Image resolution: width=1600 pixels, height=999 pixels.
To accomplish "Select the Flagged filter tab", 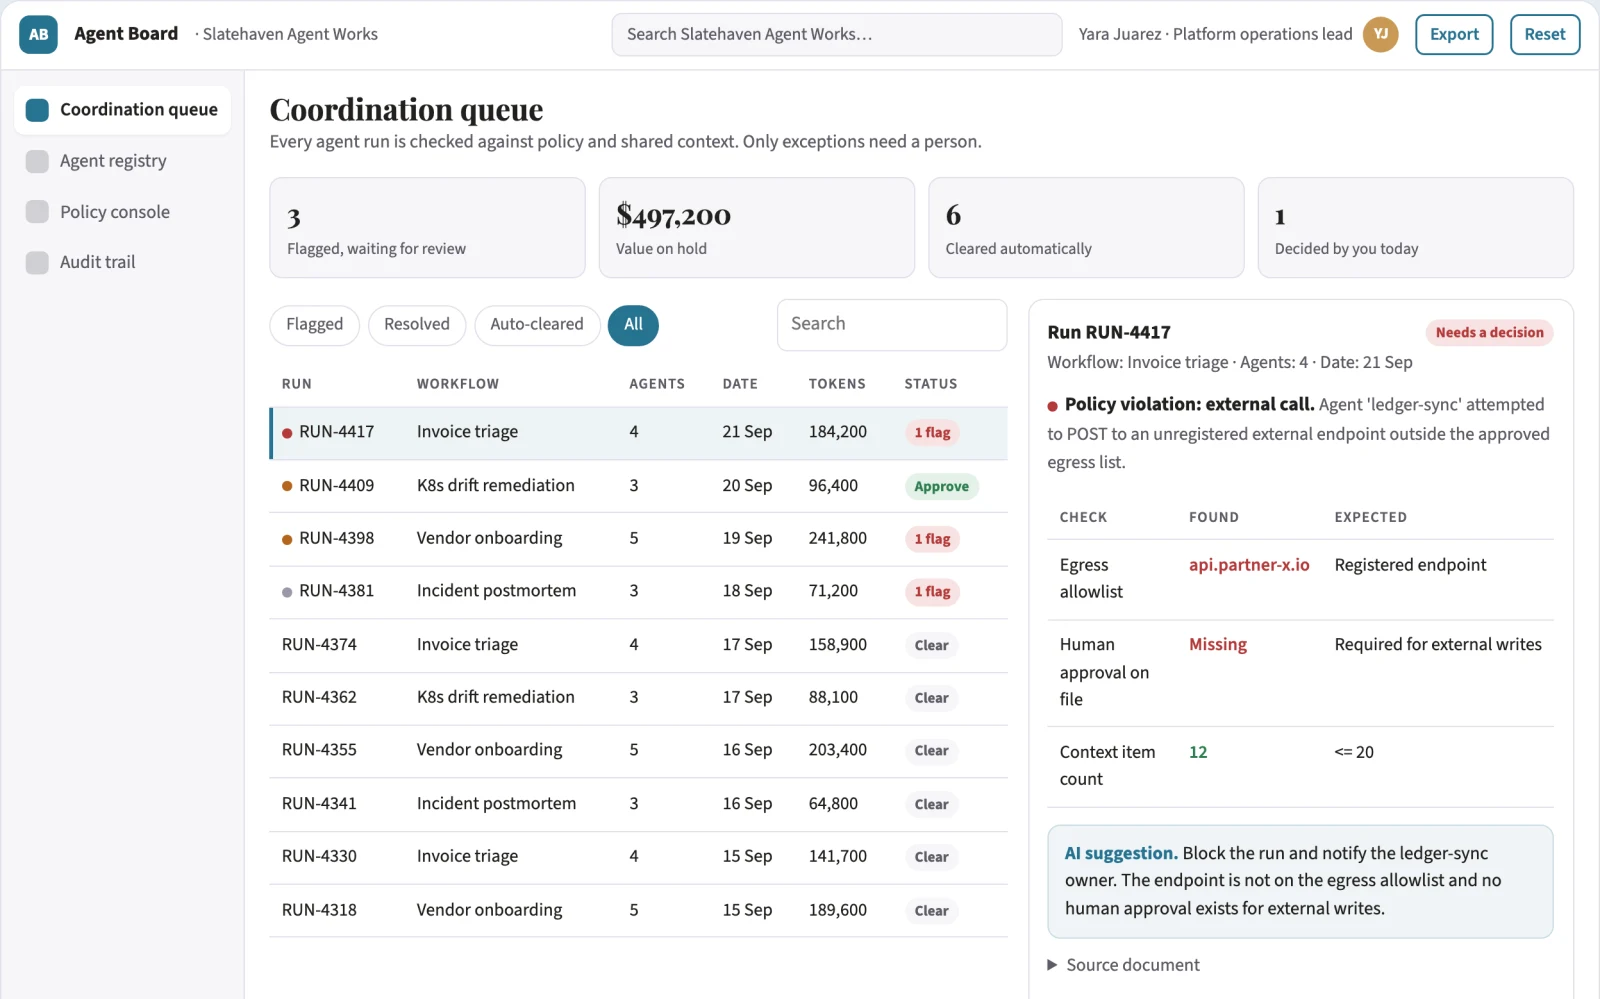I will tap(314, 325).
